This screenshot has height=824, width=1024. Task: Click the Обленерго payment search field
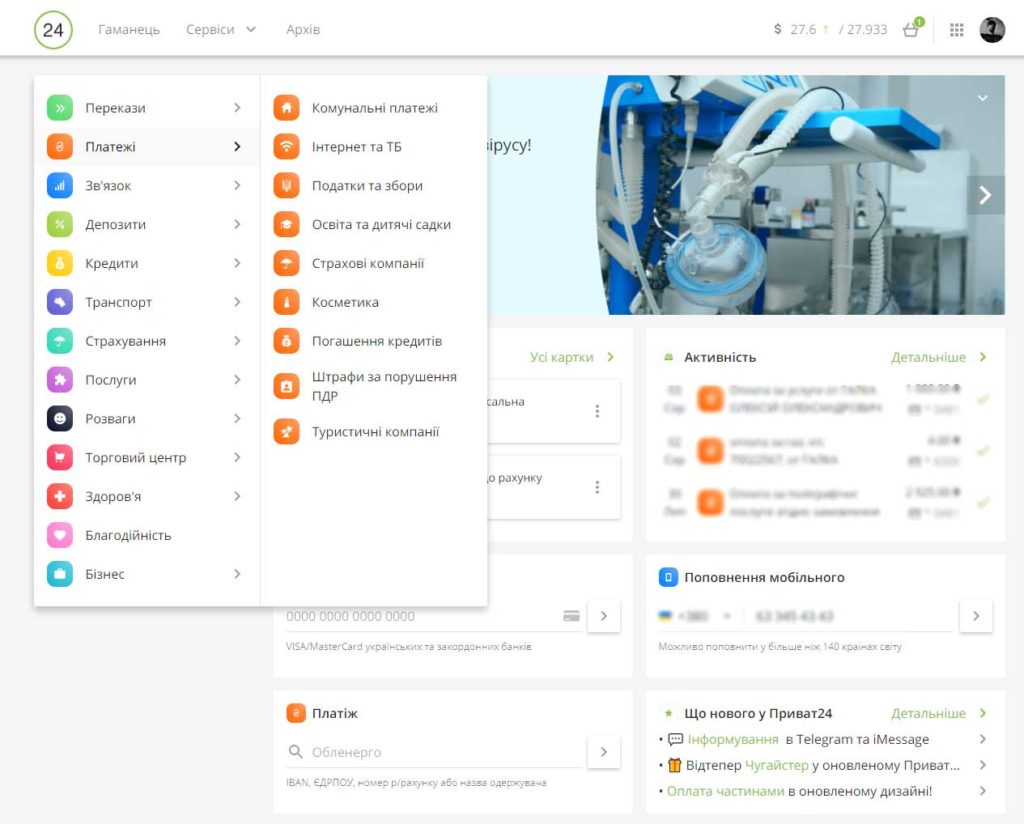[x=435, y=752]
